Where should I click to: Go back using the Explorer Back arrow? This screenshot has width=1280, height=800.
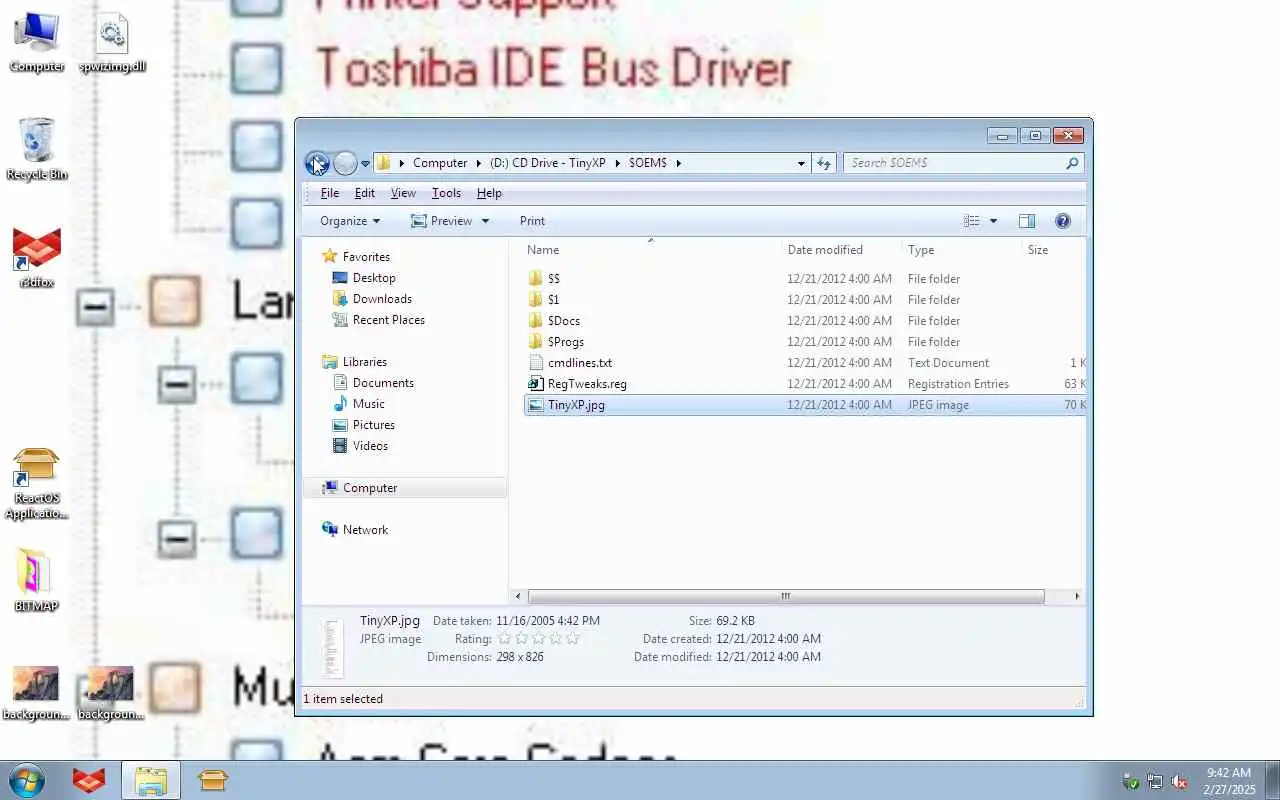pyautogui.click(x=317, y=163)
